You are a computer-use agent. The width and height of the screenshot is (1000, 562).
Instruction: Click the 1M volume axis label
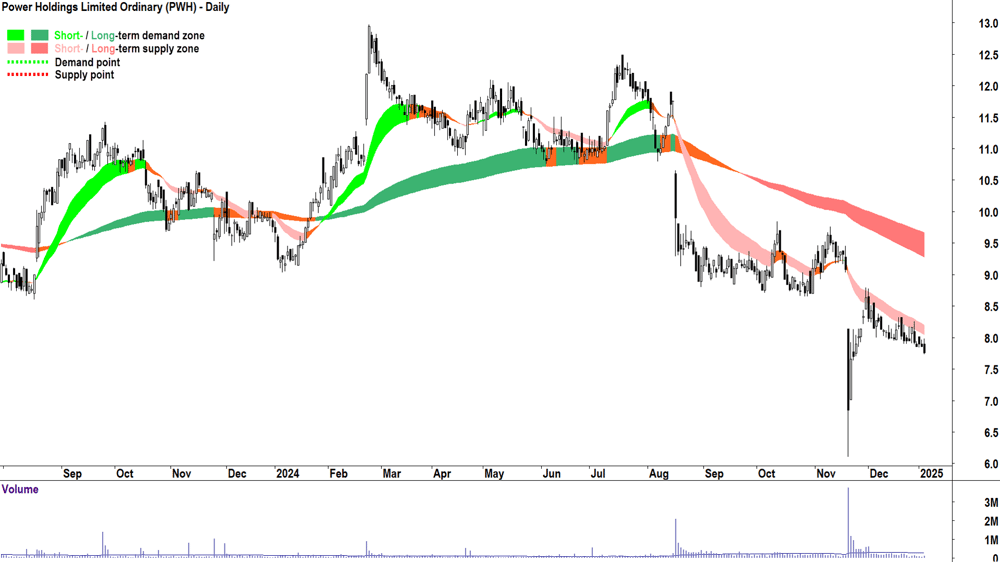click(x=991, y=540)
